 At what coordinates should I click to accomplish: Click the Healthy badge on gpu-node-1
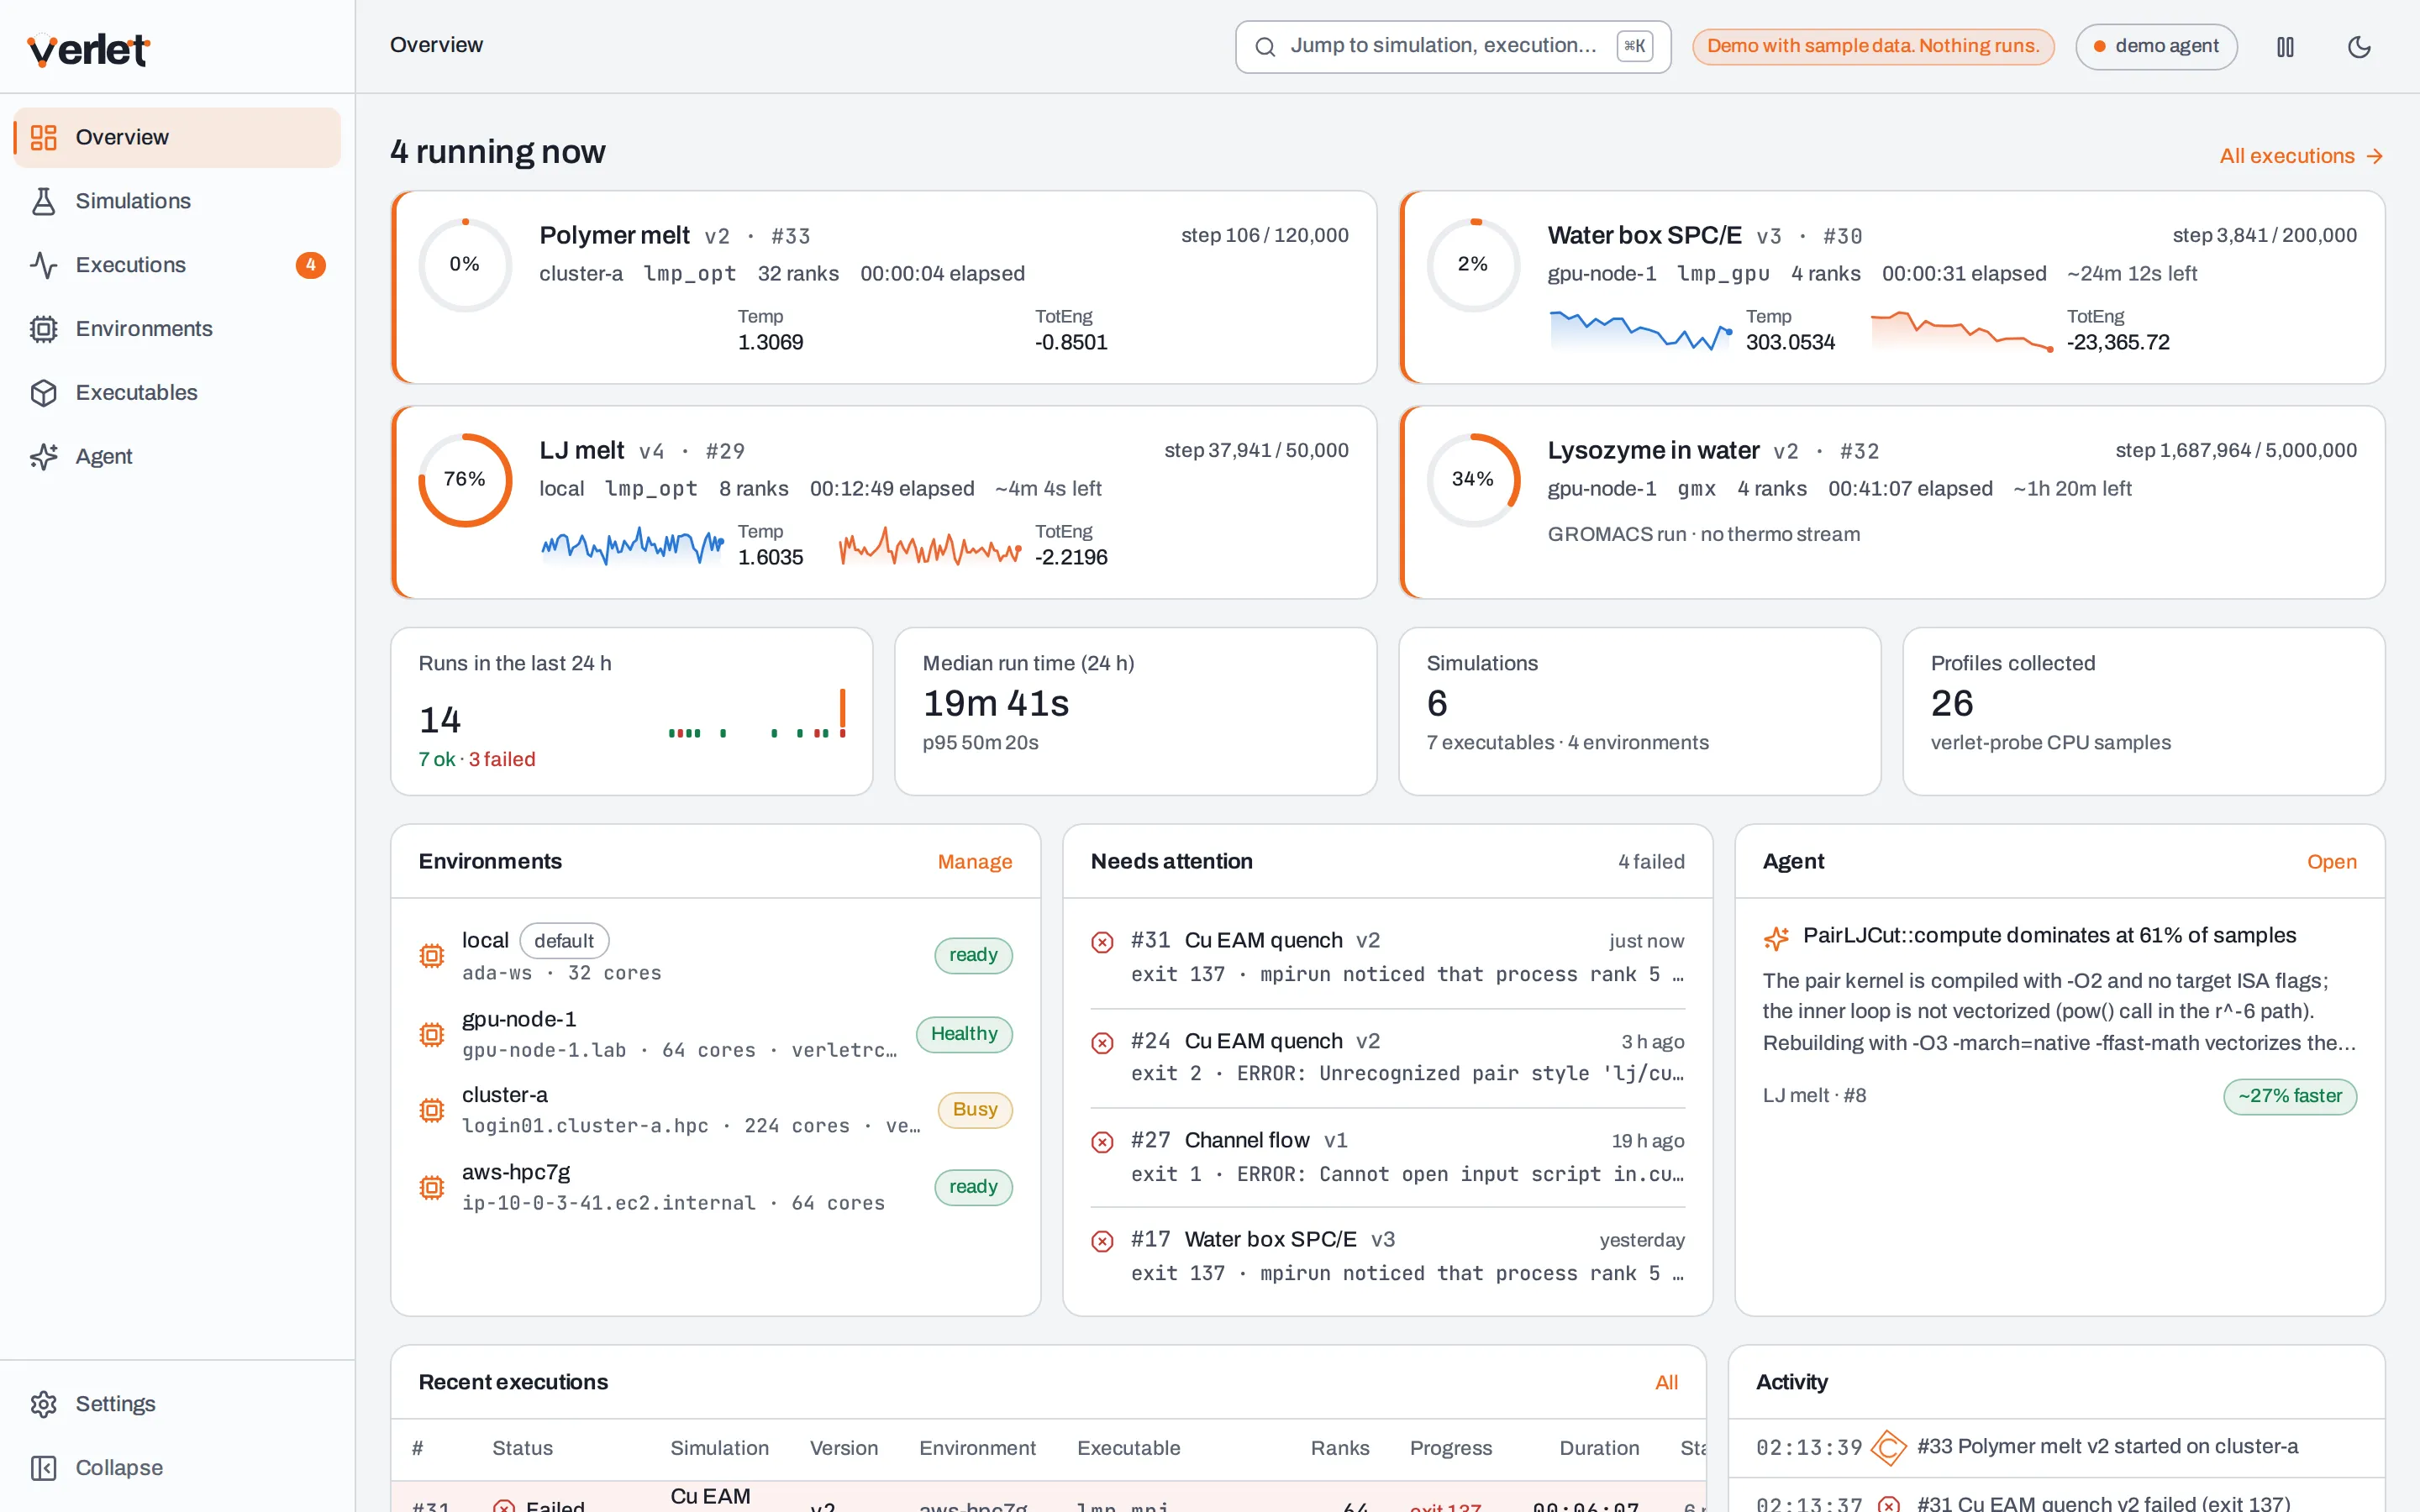point(964,1034)
